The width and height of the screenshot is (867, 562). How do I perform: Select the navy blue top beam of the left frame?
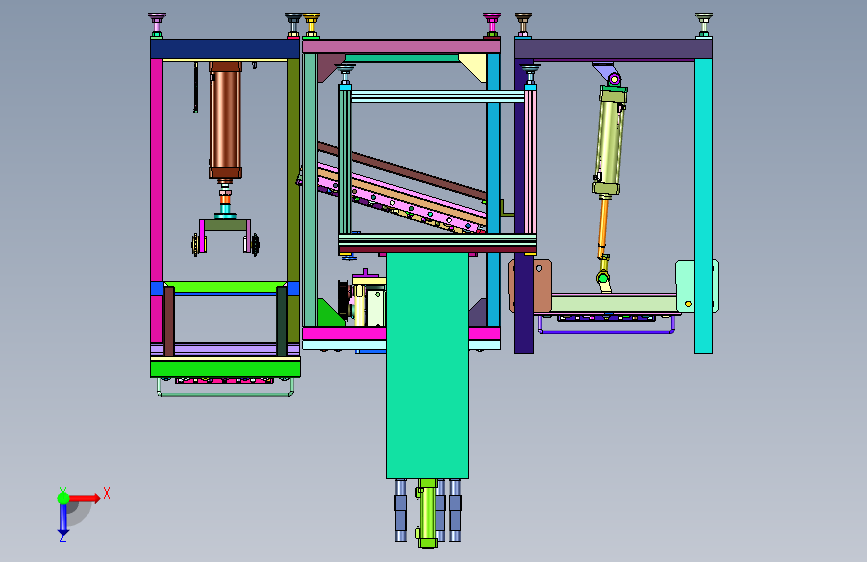point(225,49)
